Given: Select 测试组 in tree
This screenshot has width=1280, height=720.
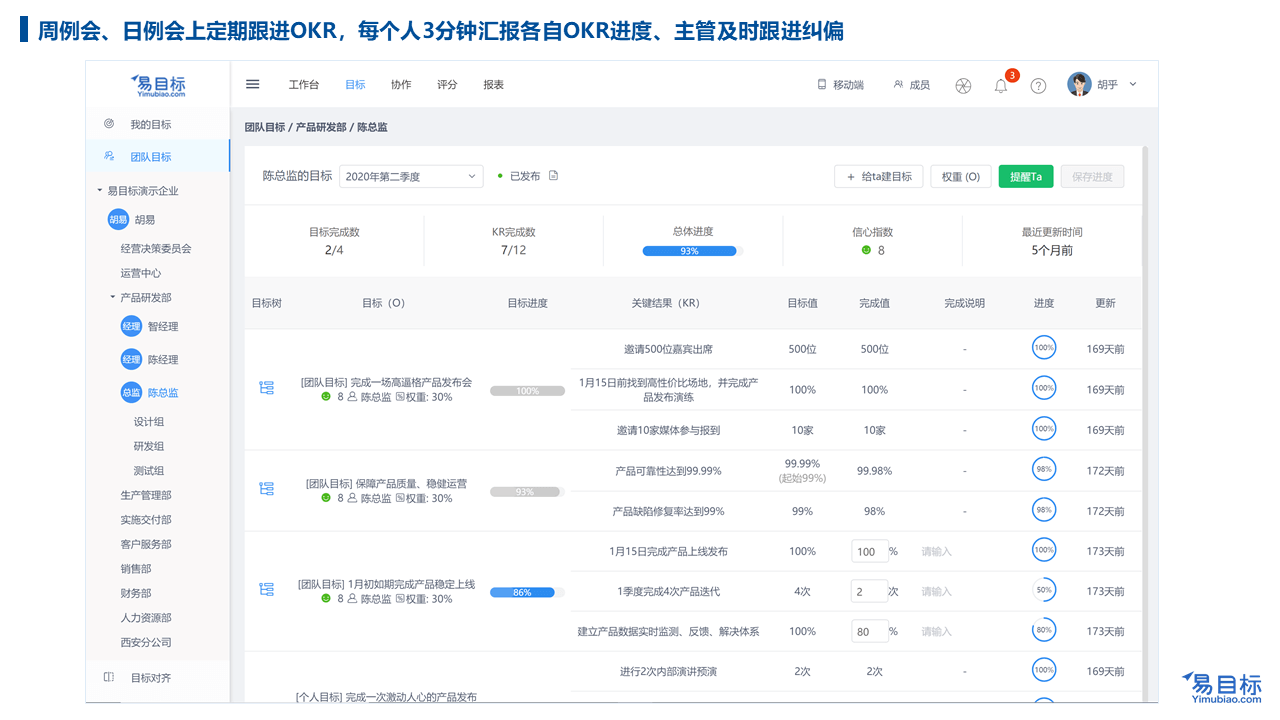Looking at the screenshot, I should 149,471.
